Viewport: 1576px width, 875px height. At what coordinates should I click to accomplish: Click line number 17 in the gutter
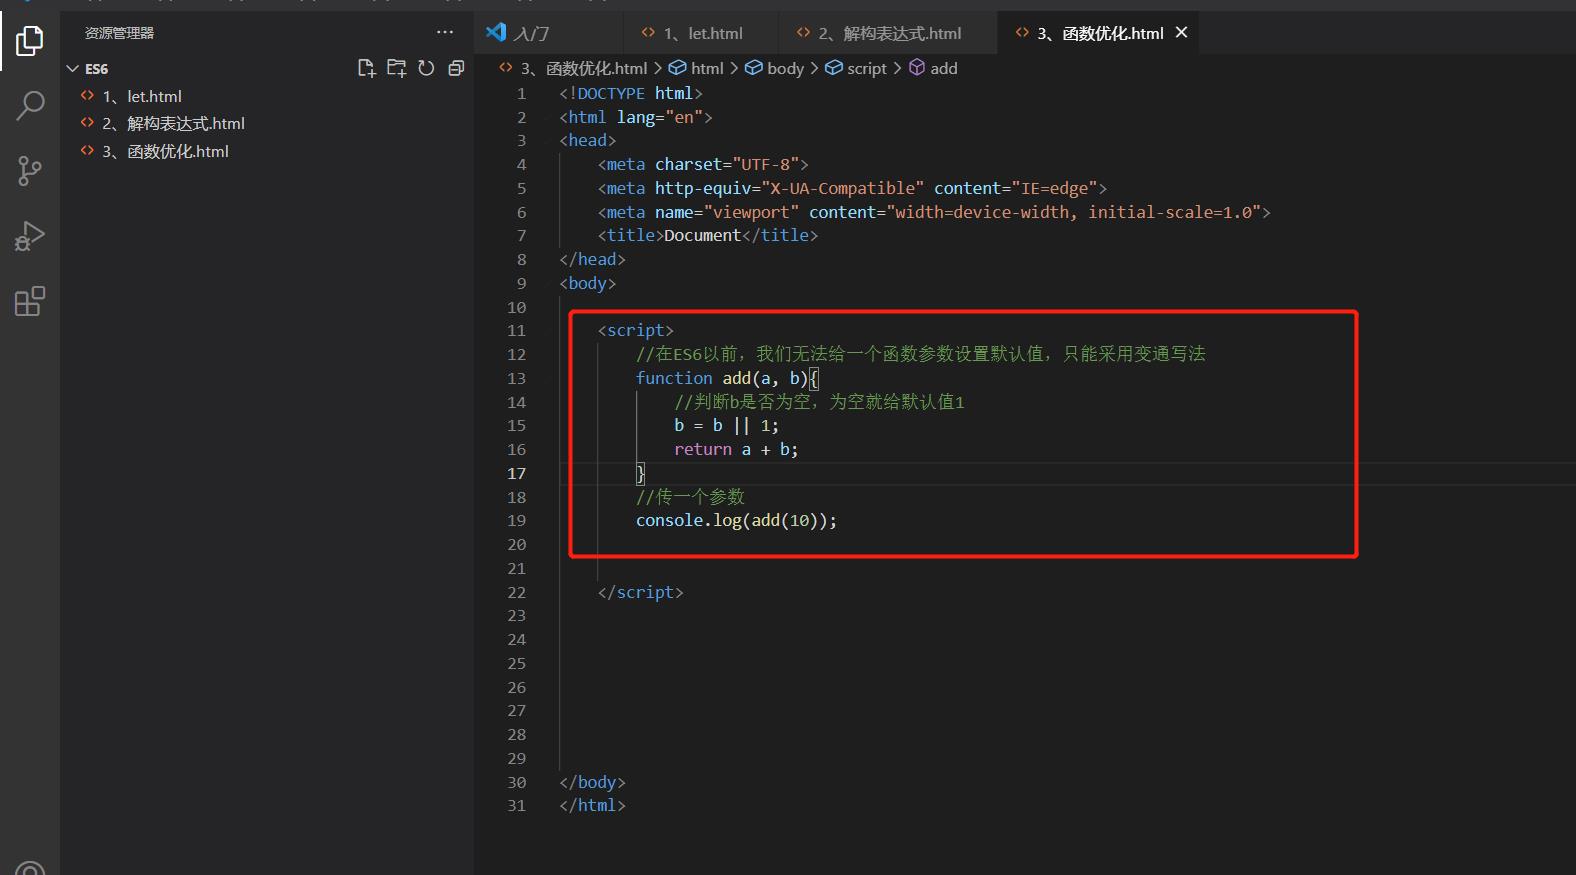pos(516,473)
